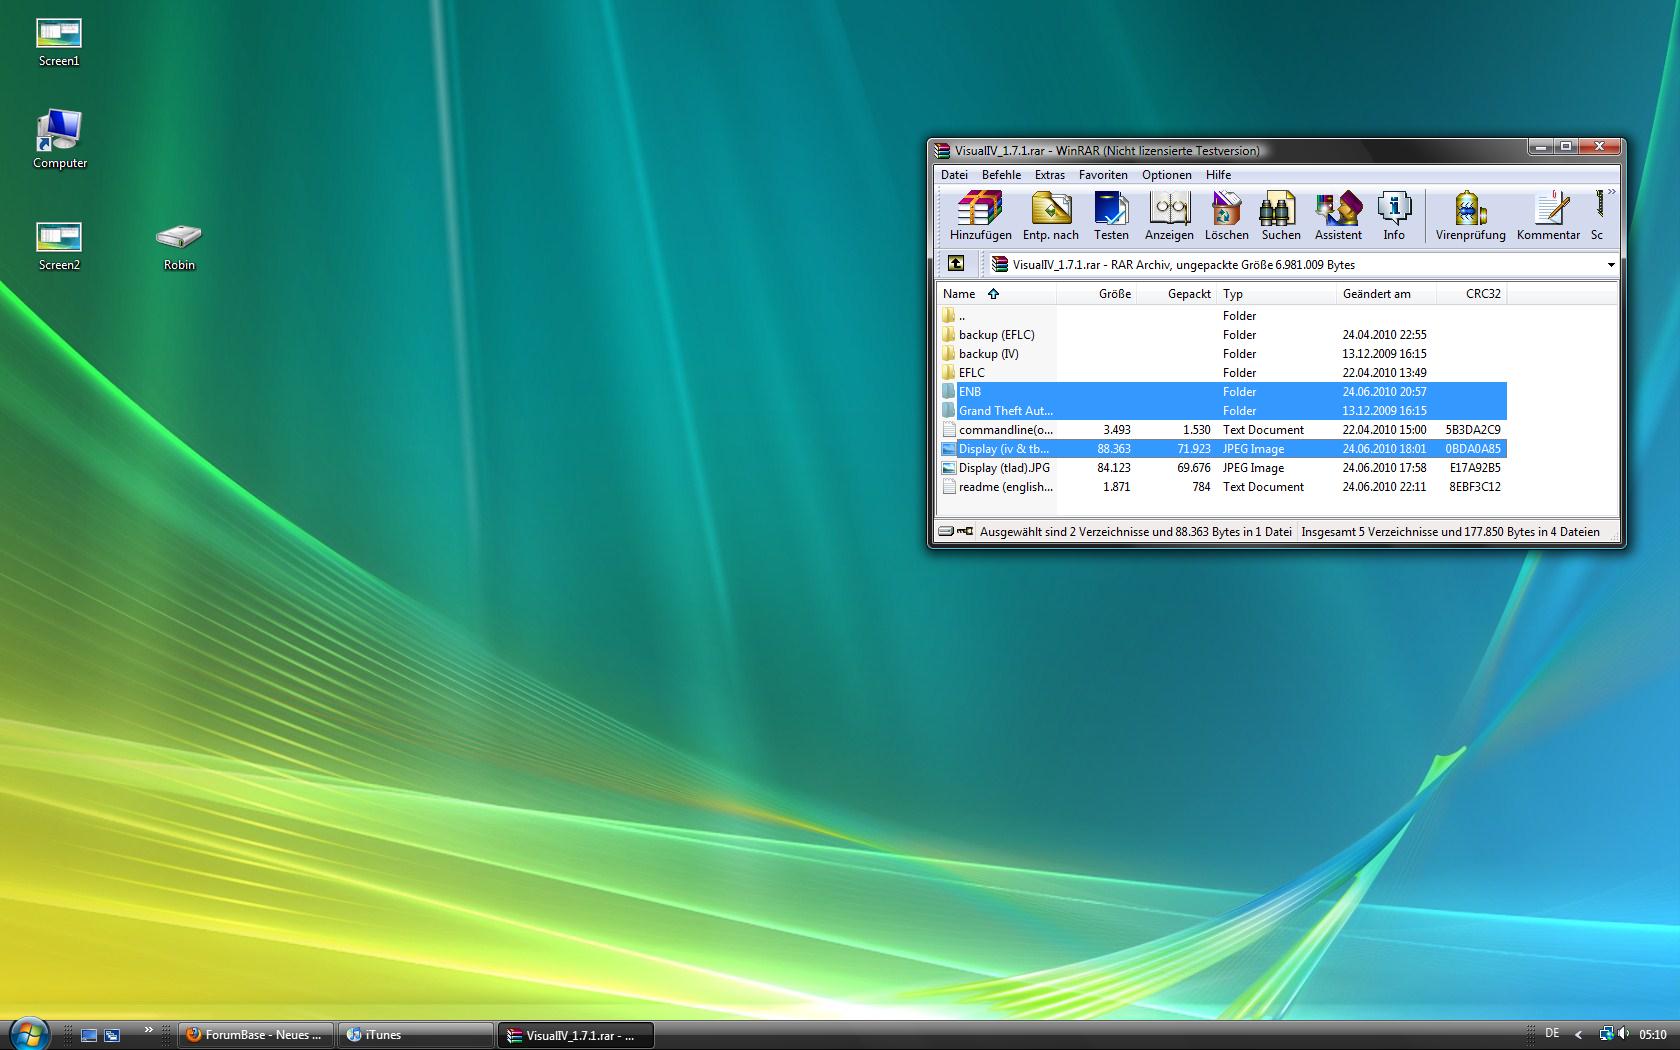This screenshot has height=1050, width=1680.
Task: Select the backup (EFLC) folder
Action: coord(1222,335)
